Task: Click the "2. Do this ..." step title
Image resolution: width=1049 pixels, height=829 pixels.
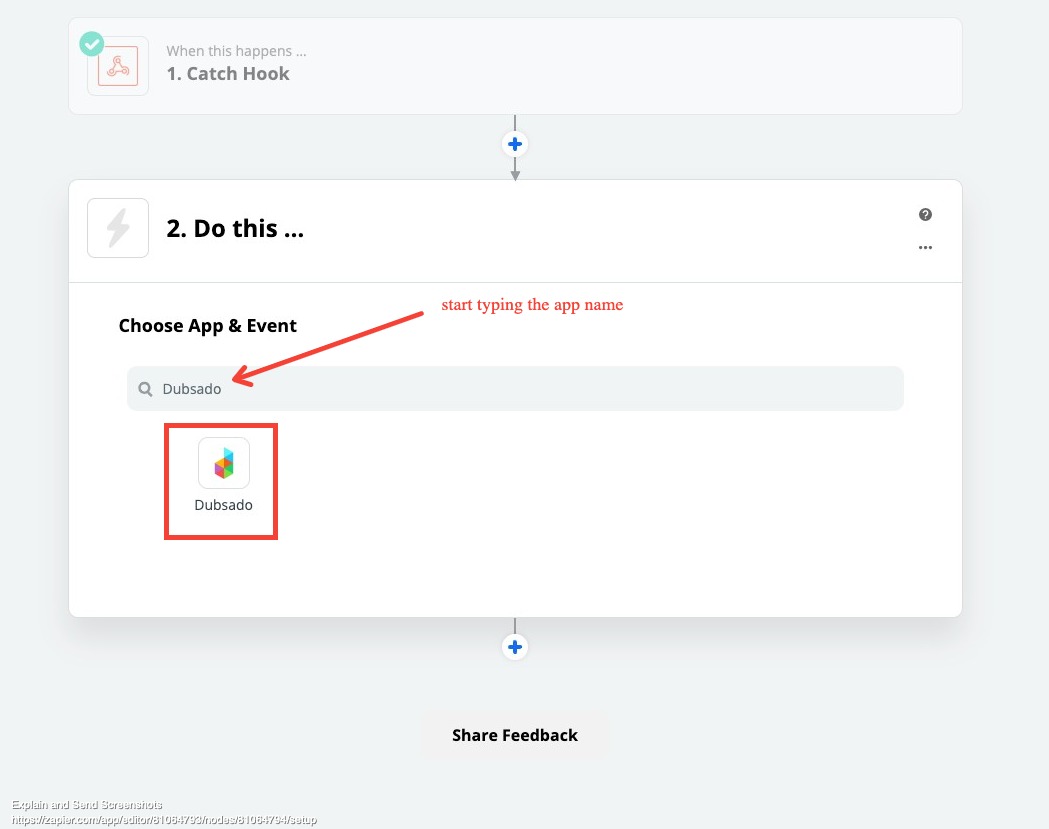Action: pos(235,229)
